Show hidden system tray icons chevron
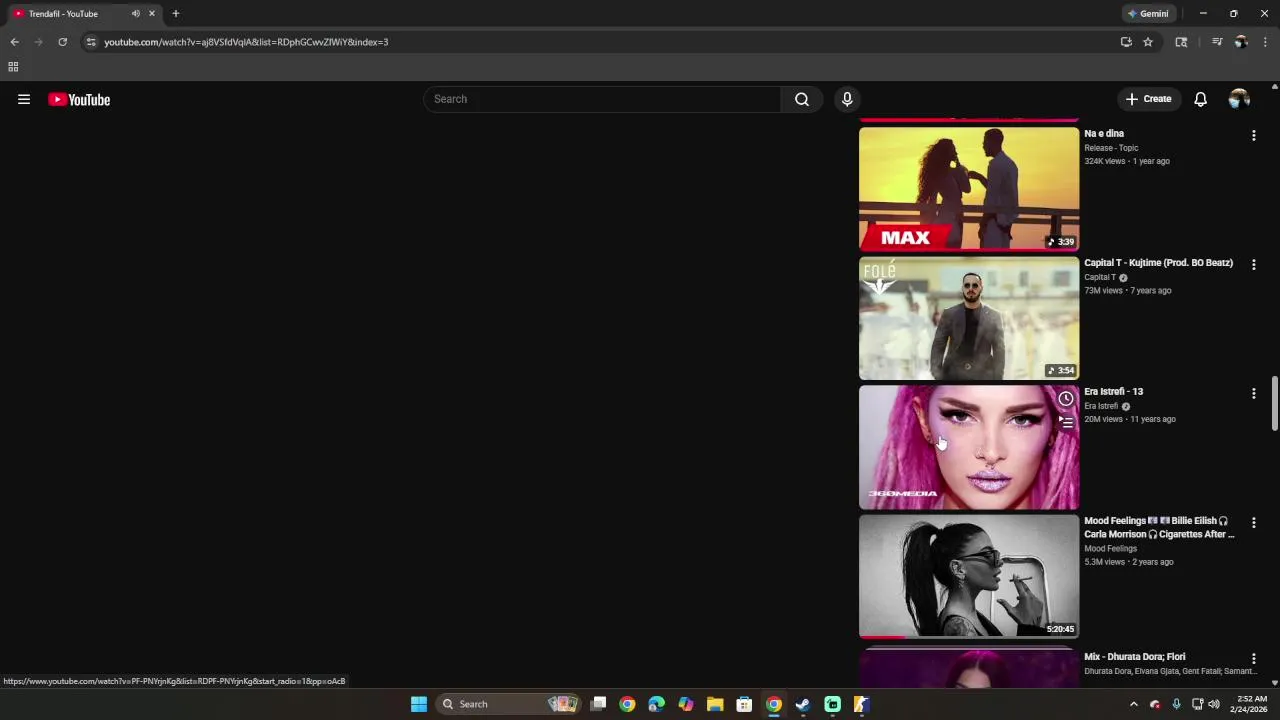 point(1133,704)
